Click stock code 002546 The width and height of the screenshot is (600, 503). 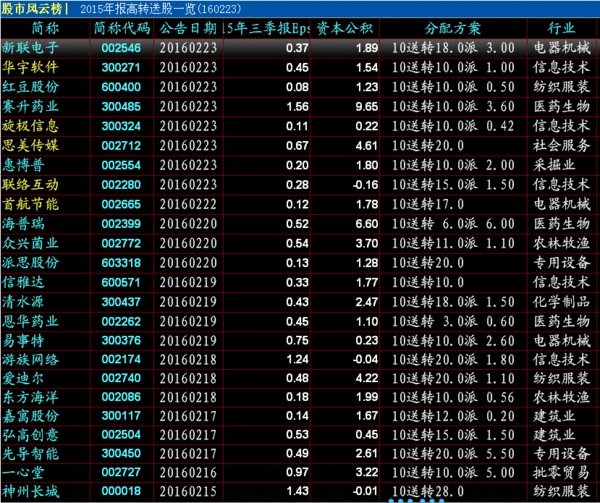point(121,48)
